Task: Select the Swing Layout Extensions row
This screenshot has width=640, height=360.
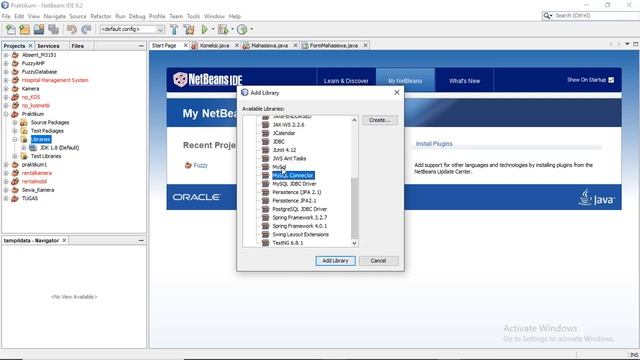Action: pos(300,235)
